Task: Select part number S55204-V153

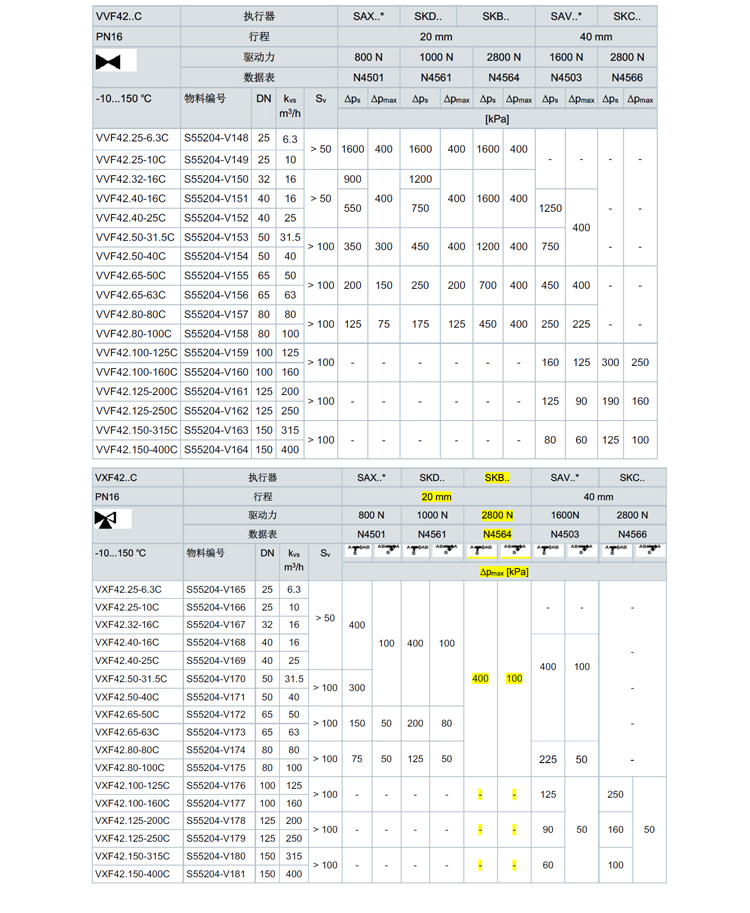Action: pos(216,237)
